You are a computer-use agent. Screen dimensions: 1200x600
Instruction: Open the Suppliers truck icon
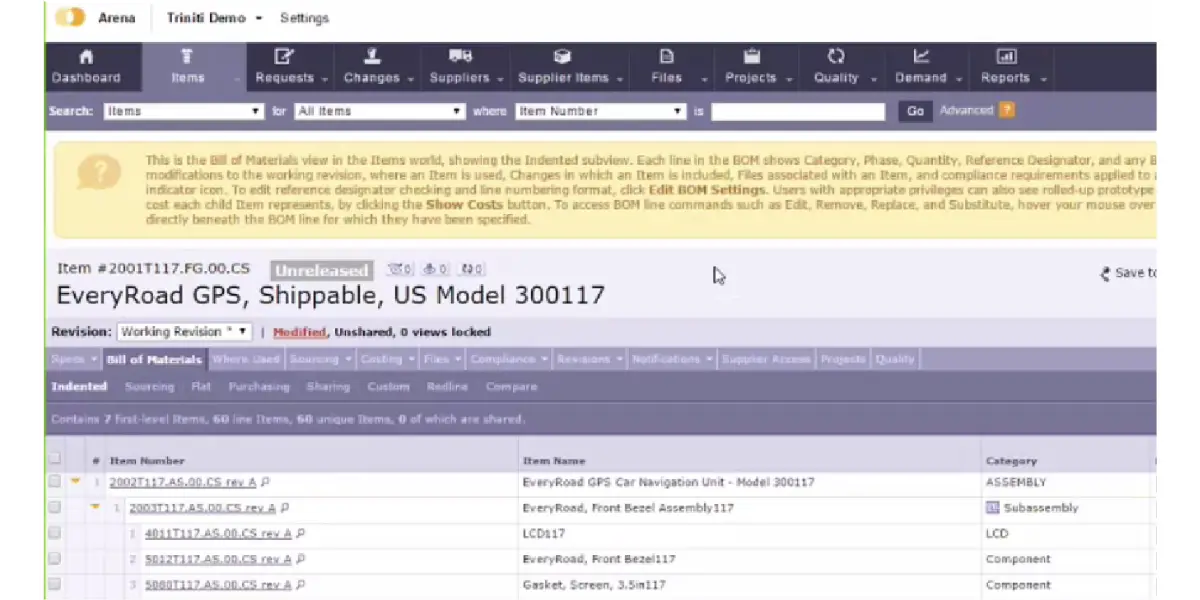460,57
